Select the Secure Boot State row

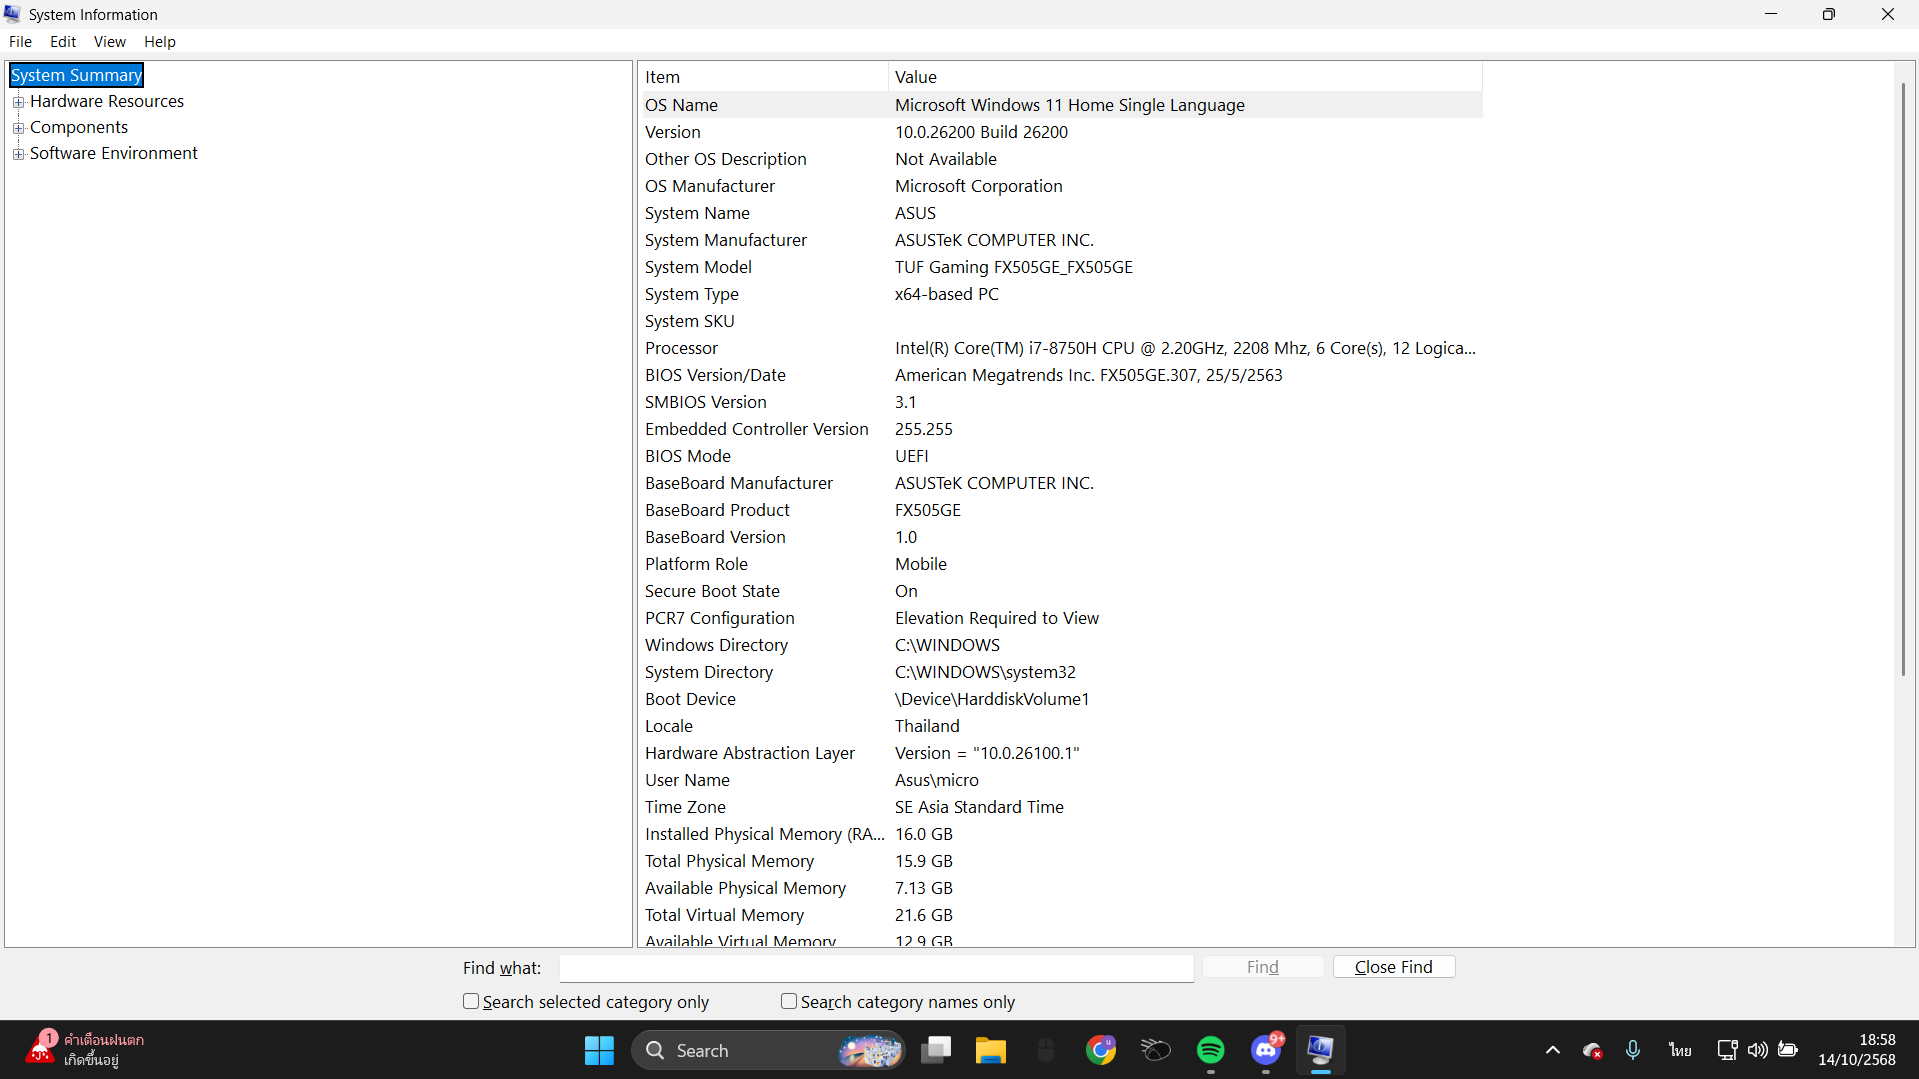[x=1060, y=591]
